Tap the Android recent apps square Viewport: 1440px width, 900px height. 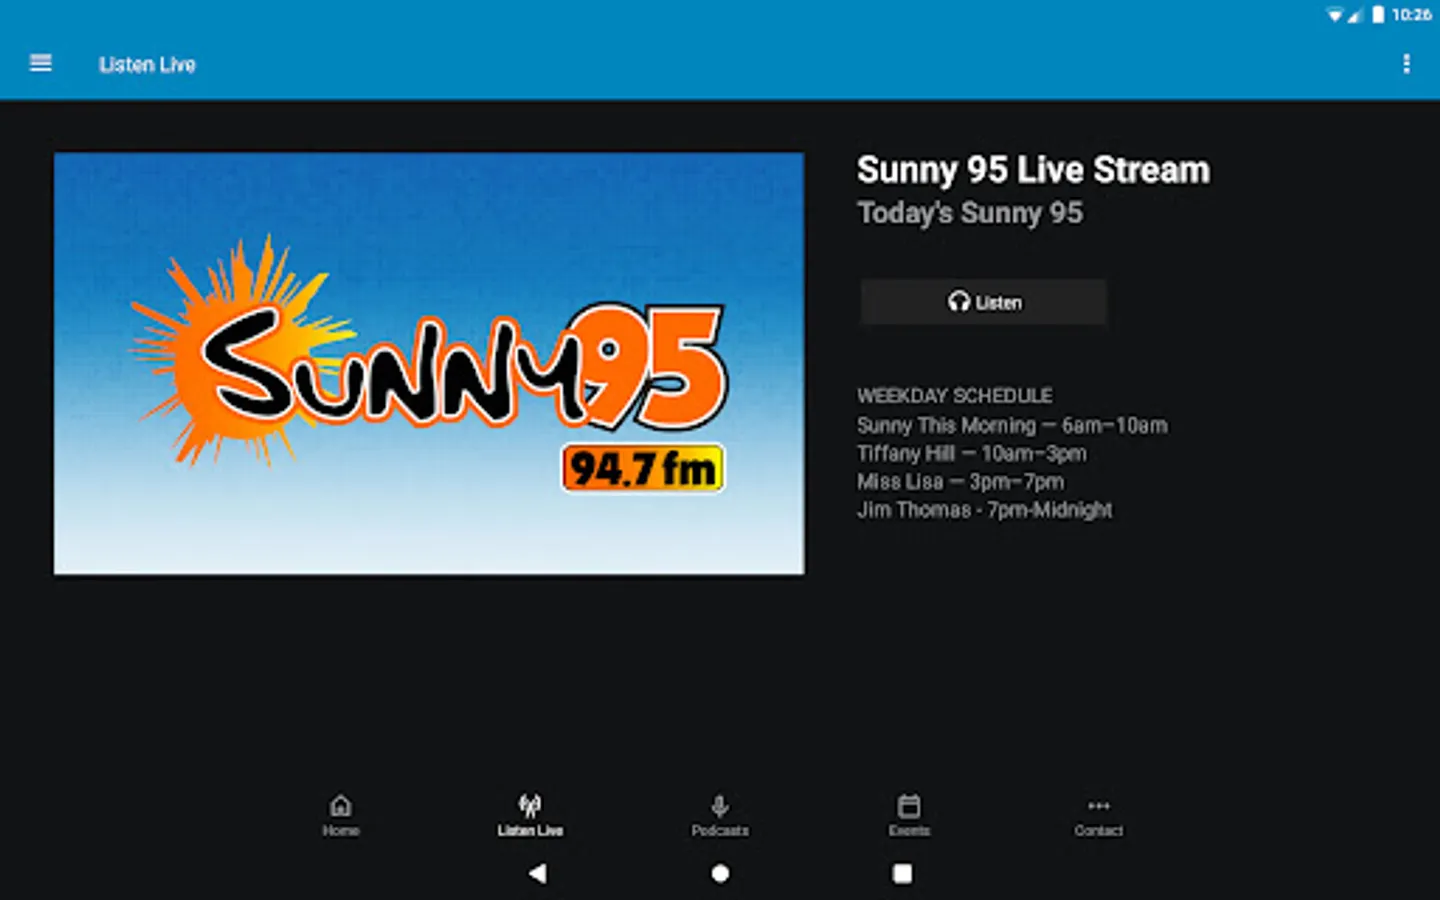[902, 873]
